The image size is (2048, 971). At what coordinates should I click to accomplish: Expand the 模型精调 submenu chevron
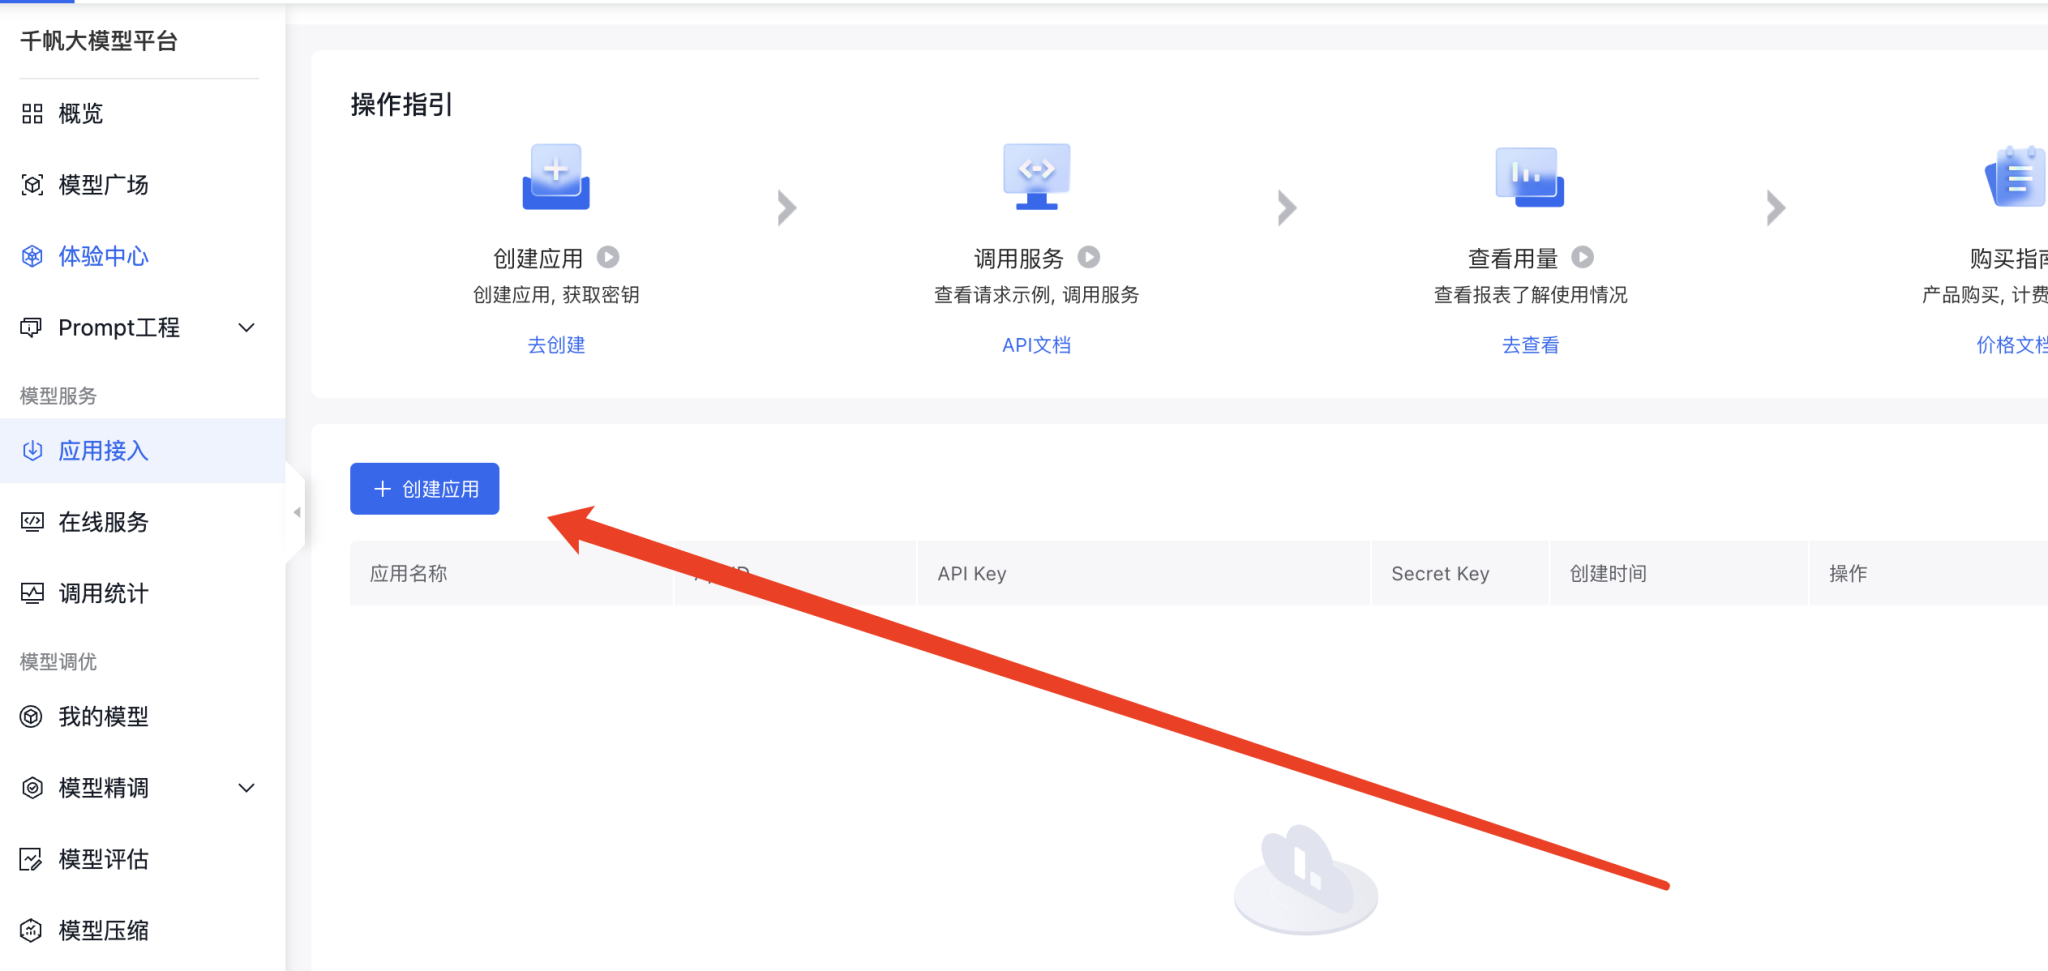tap(246, 788)
